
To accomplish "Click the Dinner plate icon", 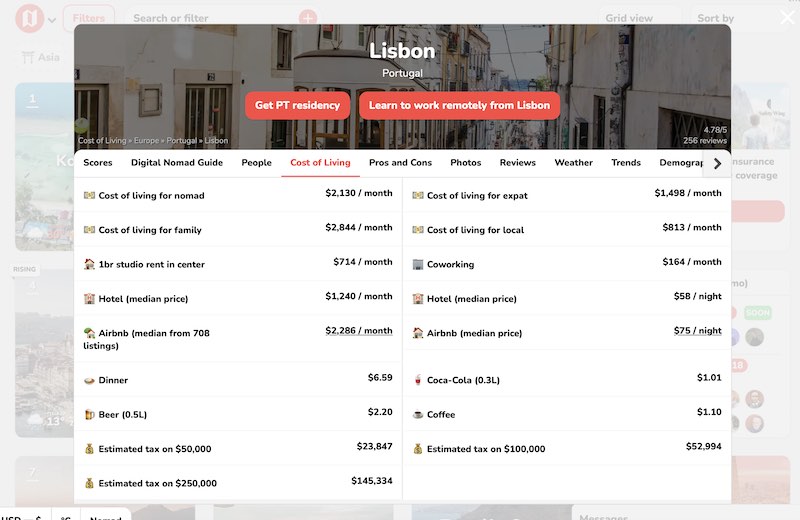I will pyautogui.click(x=89, y=380).
